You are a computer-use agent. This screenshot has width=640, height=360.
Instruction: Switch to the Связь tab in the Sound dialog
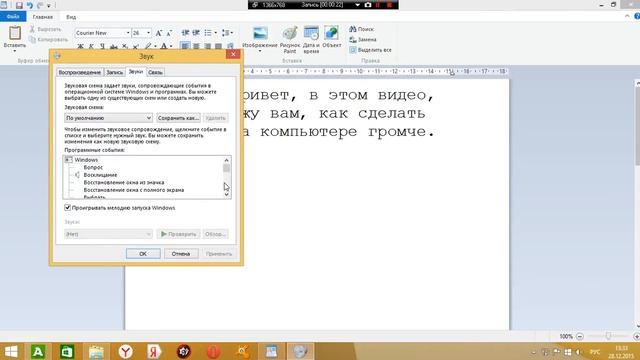pyautogui.click(x=155, y=72)
